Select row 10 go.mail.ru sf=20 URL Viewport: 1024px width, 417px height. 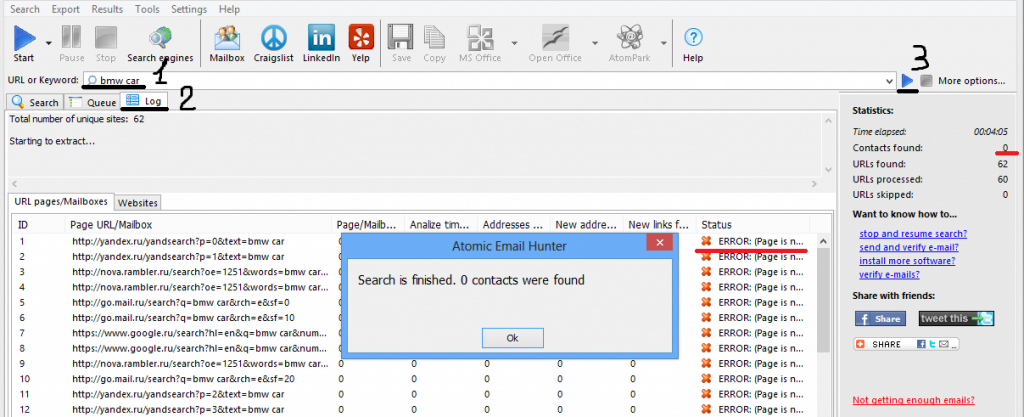[x=184, y=379]
